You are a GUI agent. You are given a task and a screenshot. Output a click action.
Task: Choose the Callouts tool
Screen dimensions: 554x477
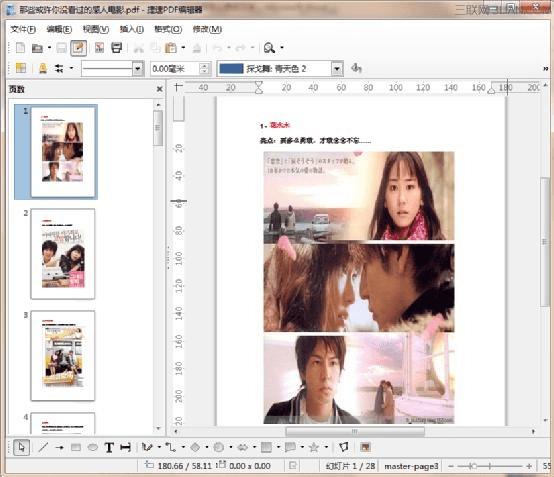(x=290, y=447)
